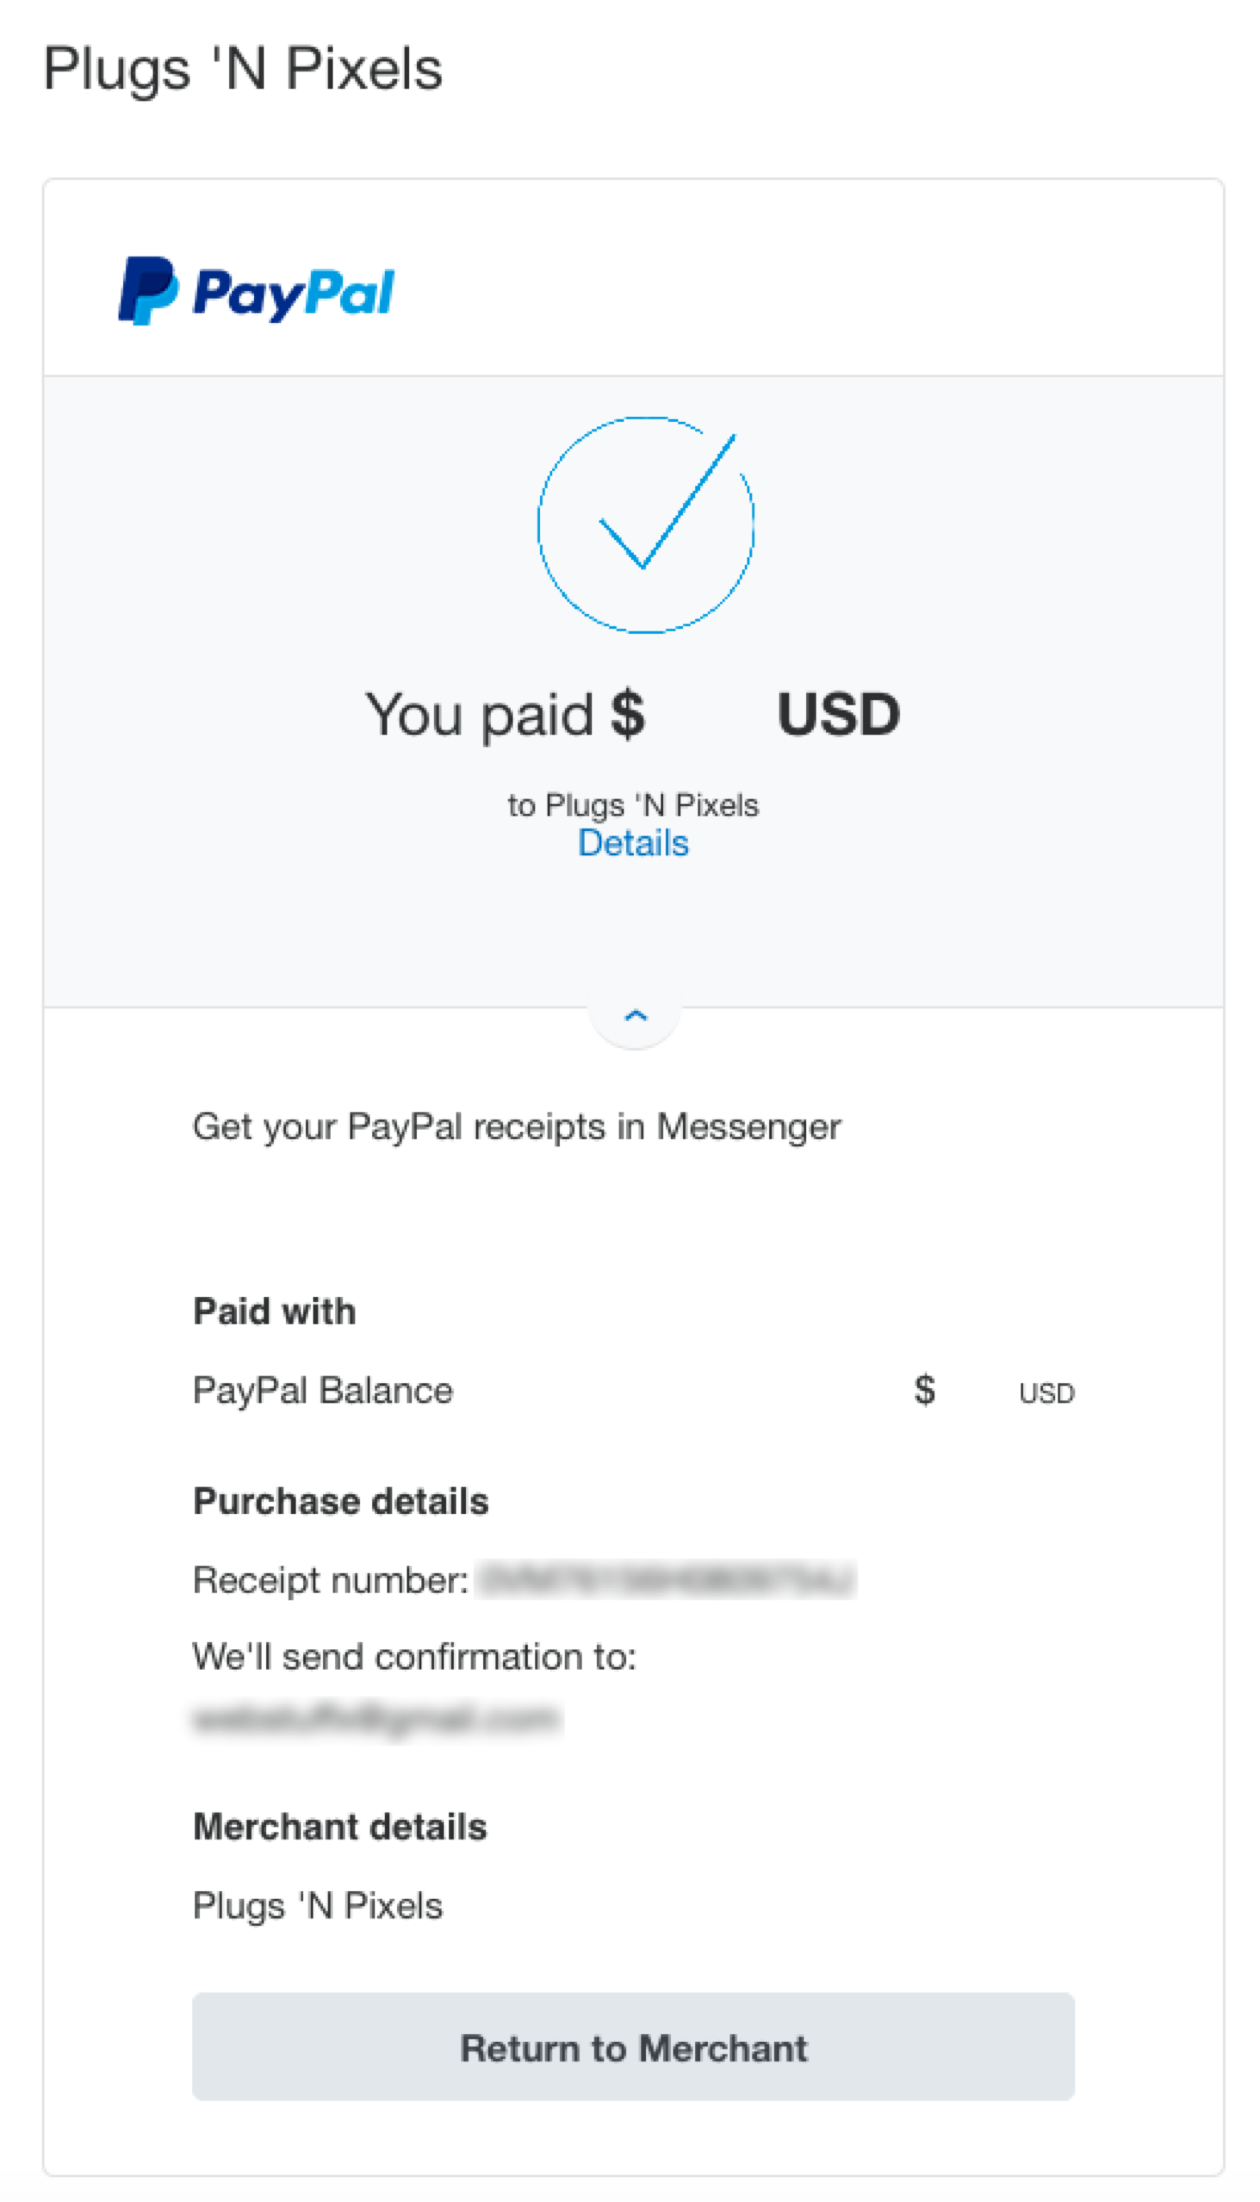Image resolution: width=1260 pixels, height=2202 pixels.
Task: Click "We'll send confirmation to" text
Action: pos(414,1657)
